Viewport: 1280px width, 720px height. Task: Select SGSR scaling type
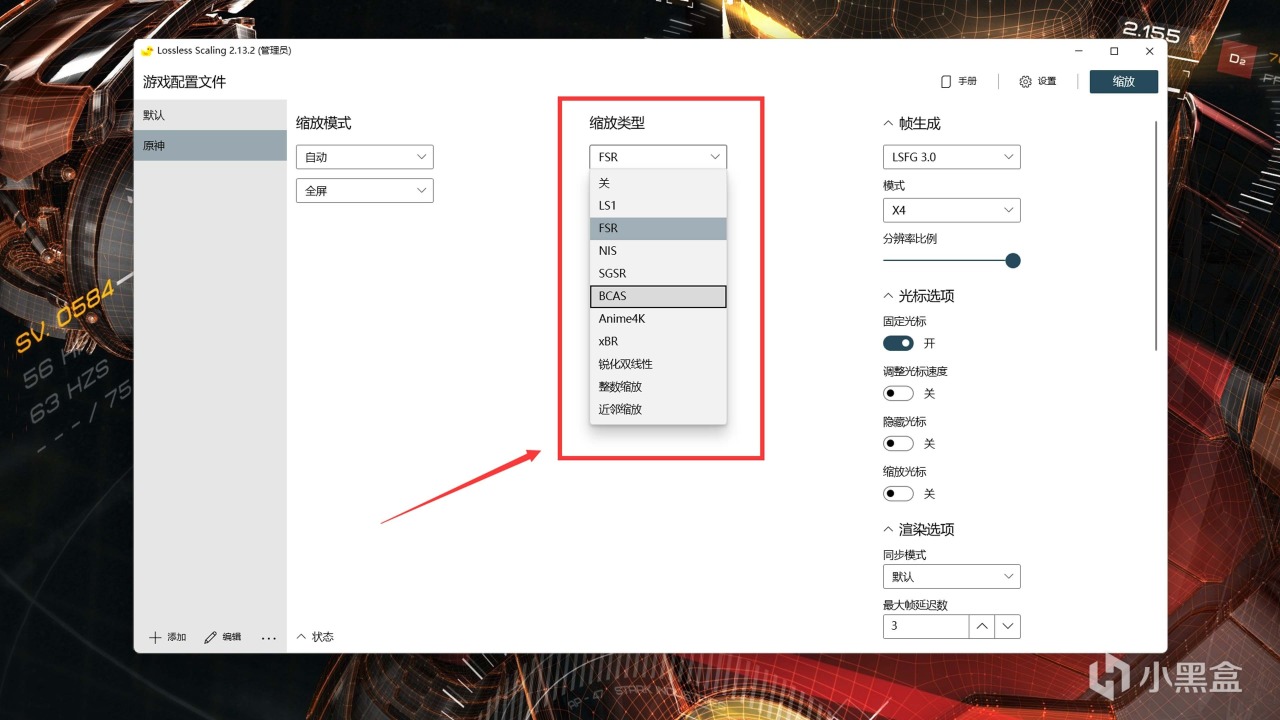[658, 274]
